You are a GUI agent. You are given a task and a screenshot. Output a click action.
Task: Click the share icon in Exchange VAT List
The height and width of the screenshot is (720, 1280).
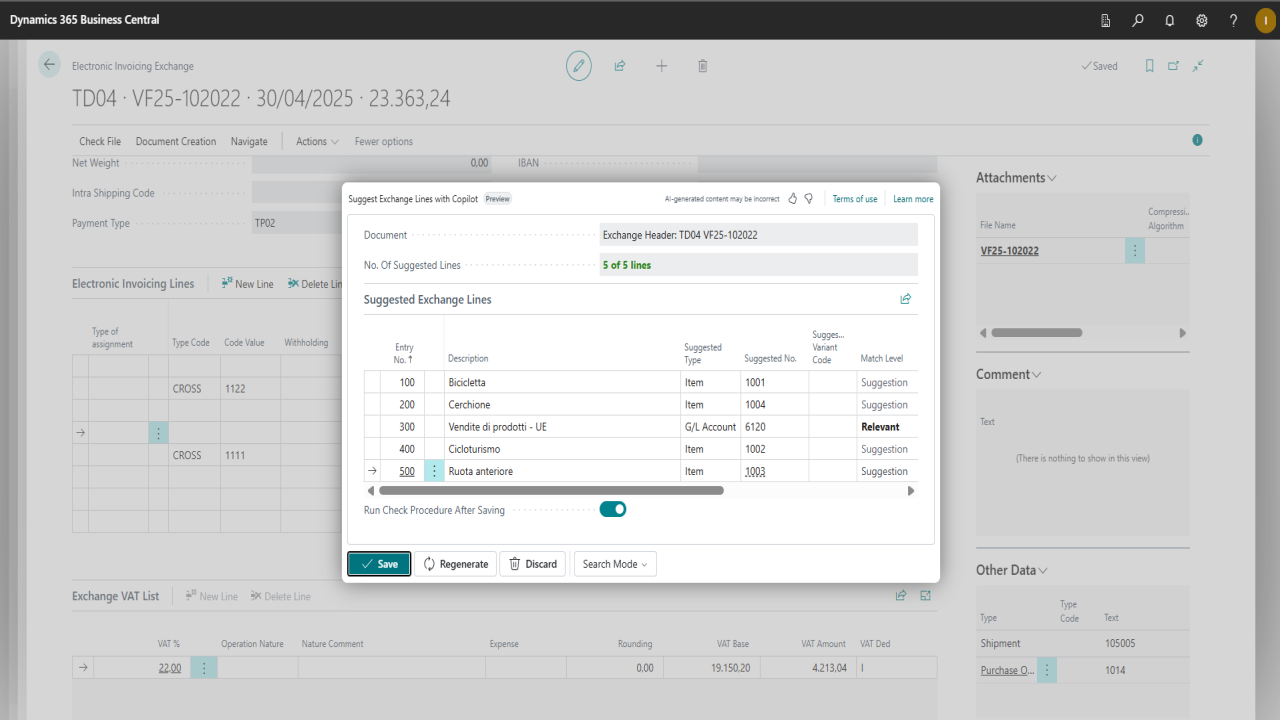point(901,596)
